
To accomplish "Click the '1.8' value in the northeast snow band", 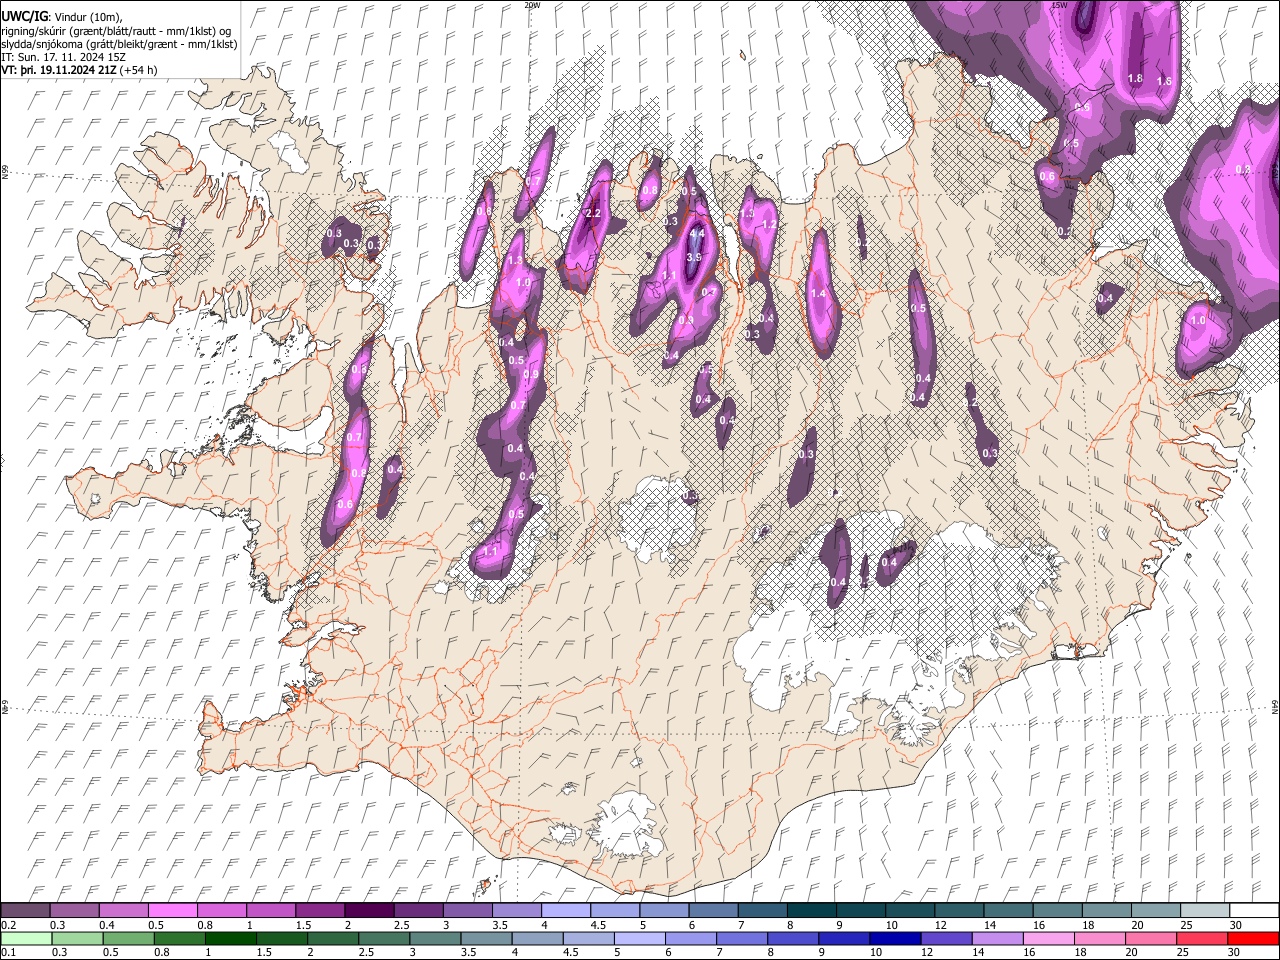I will (x=1135, y=78).
